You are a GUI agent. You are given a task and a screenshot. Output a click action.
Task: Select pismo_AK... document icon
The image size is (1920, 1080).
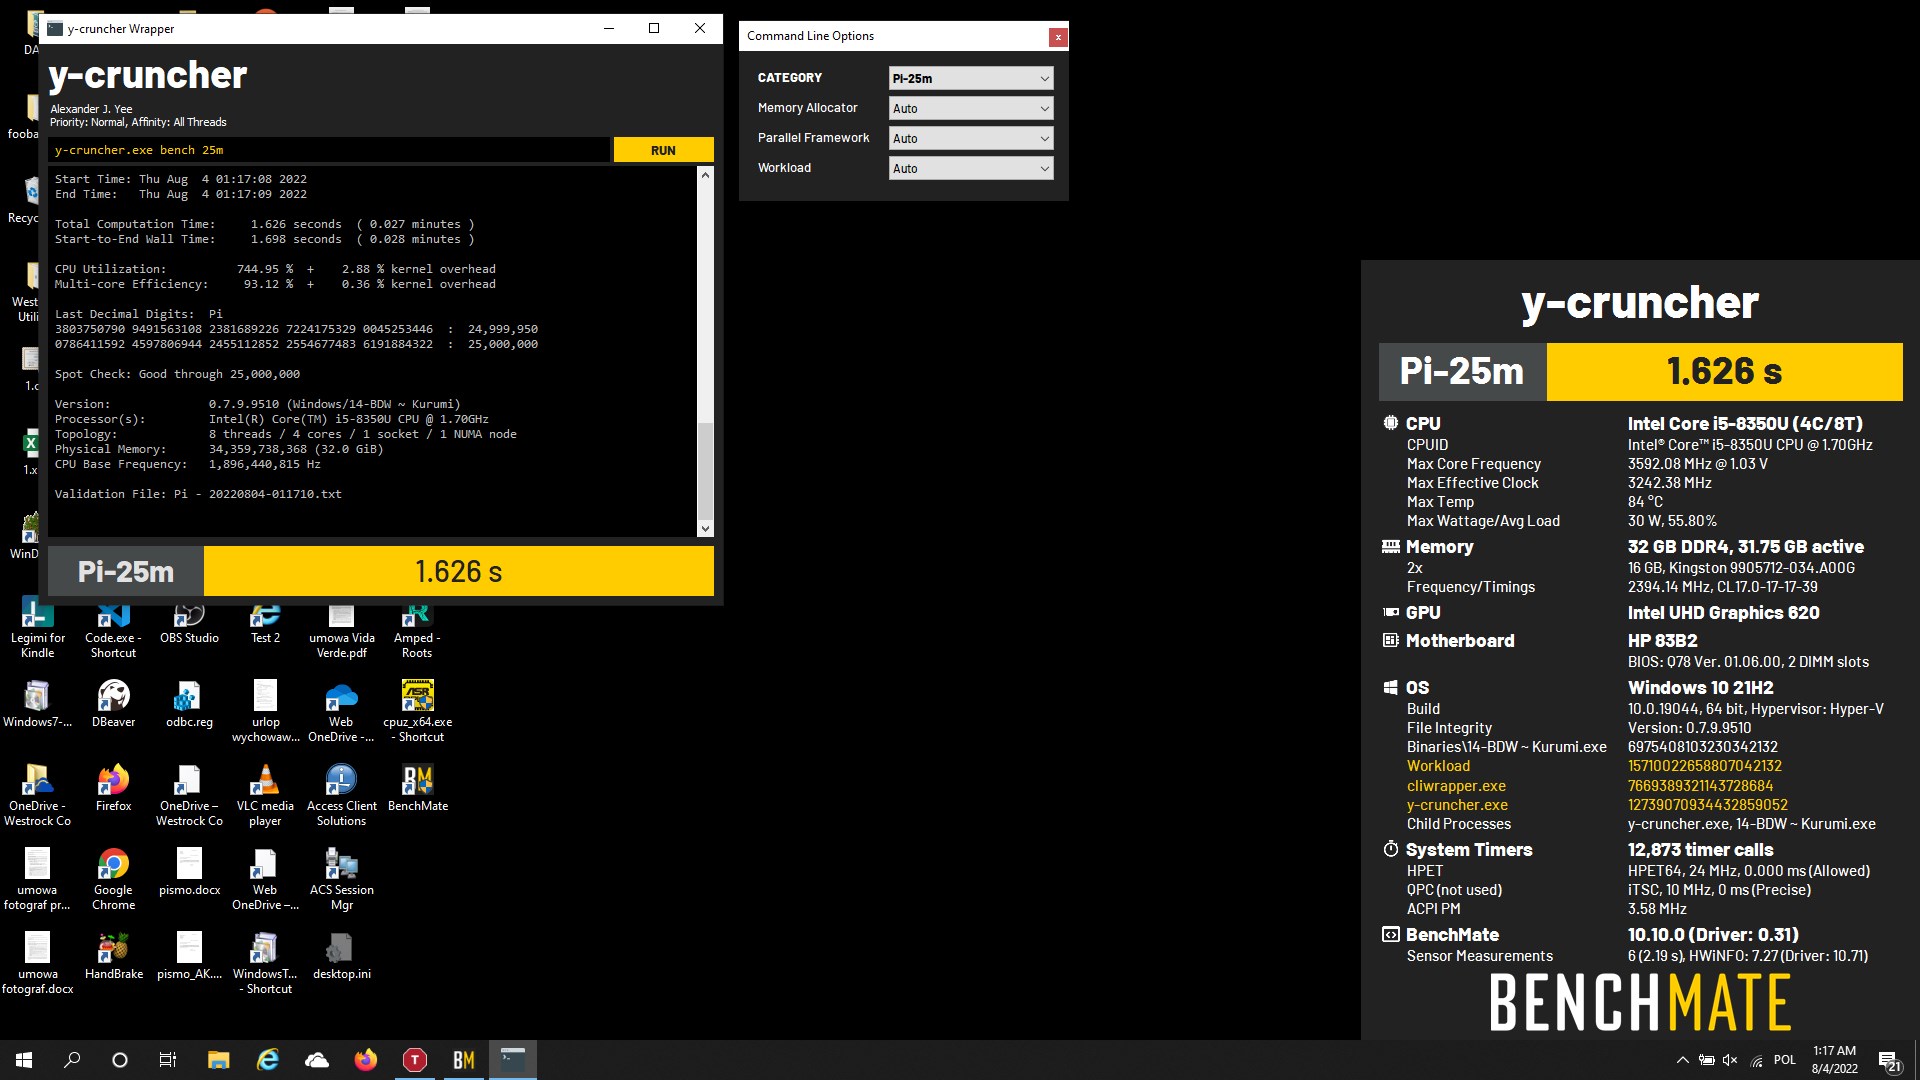tap(189, 956)
